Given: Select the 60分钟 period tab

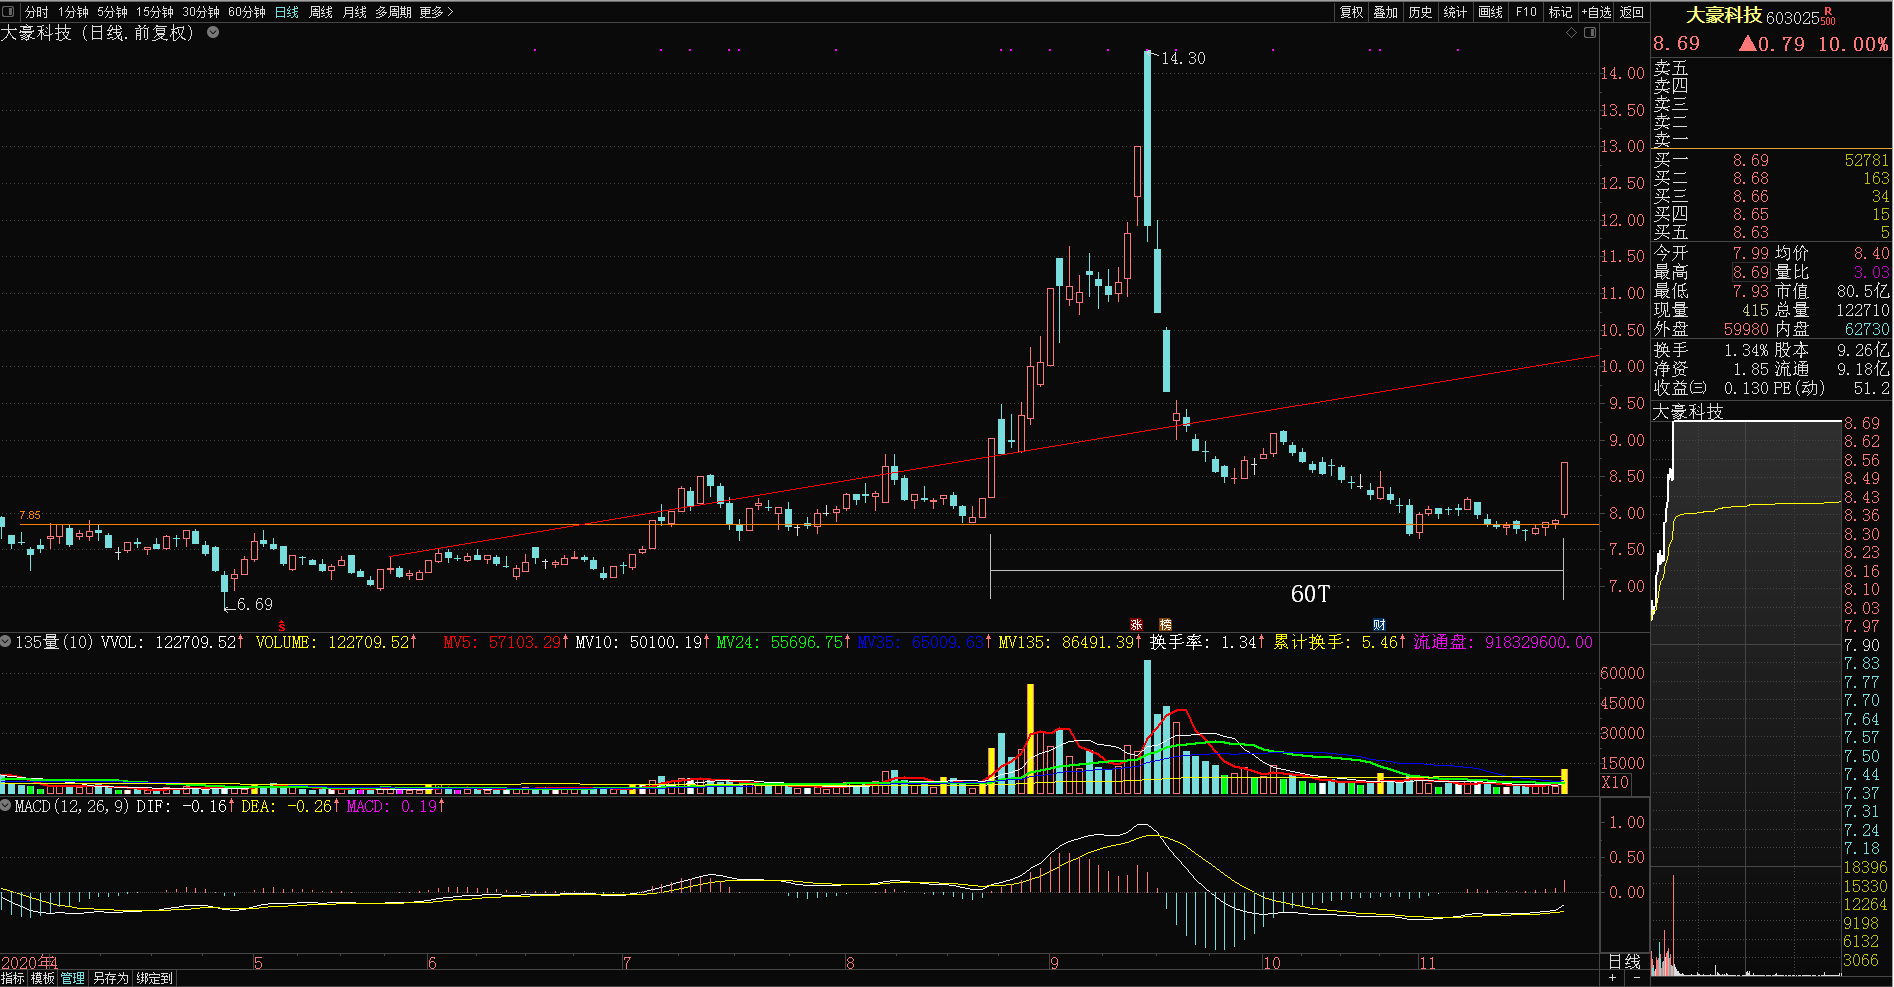Looking at the screenshot, I should (x=247, y=12).
